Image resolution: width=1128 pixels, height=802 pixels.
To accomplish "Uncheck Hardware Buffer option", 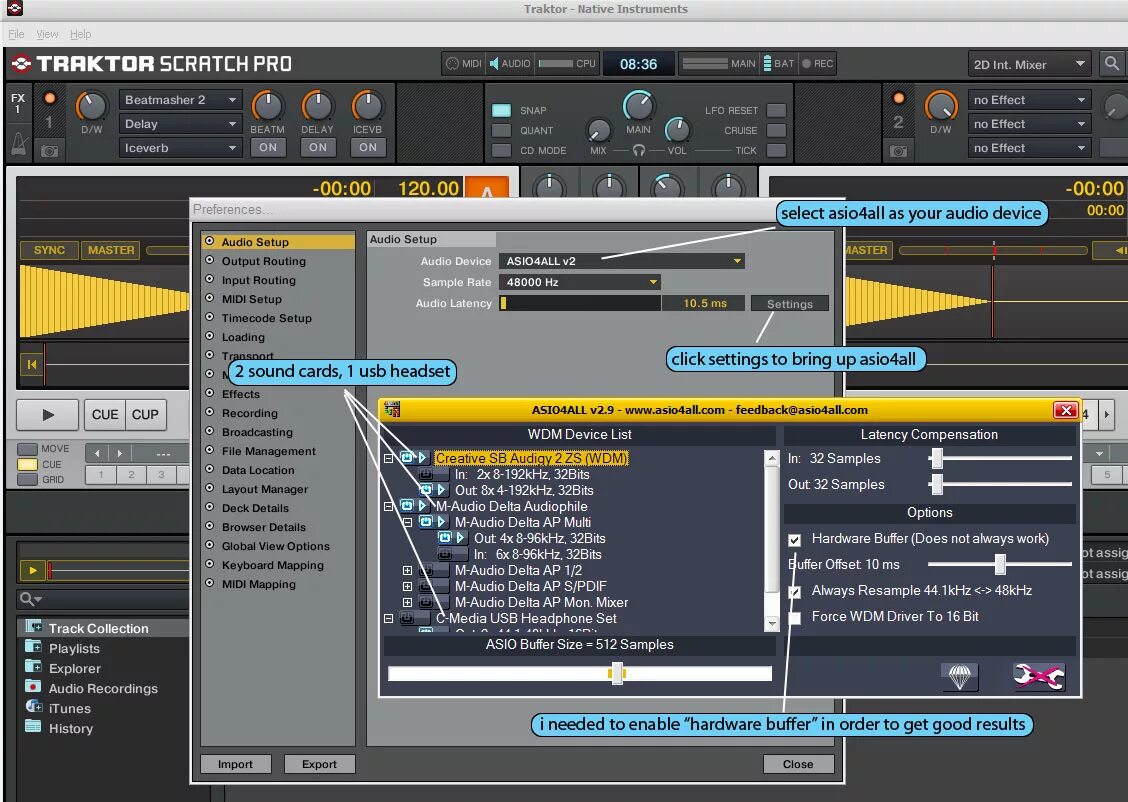I will tap(794, 539).
